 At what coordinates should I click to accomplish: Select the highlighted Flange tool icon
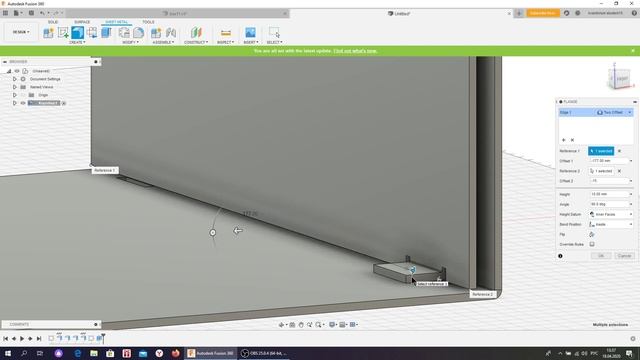(x=78, y=33)
